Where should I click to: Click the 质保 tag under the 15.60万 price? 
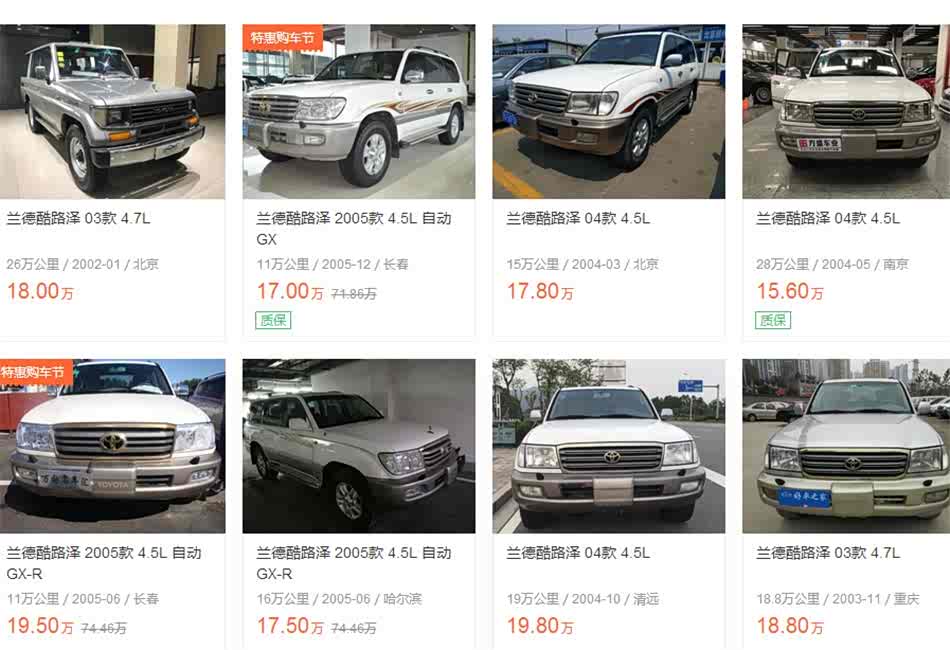pyautogui.click(x=773, y=320)
